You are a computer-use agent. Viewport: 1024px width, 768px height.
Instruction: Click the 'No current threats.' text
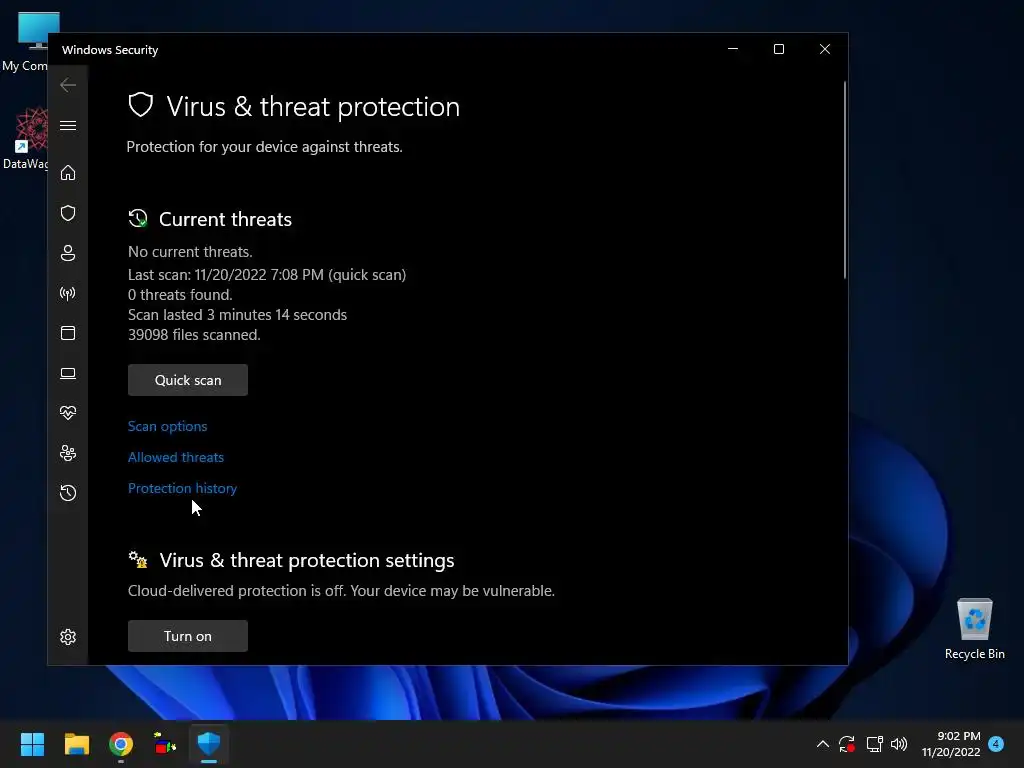[x=190, y=252]
